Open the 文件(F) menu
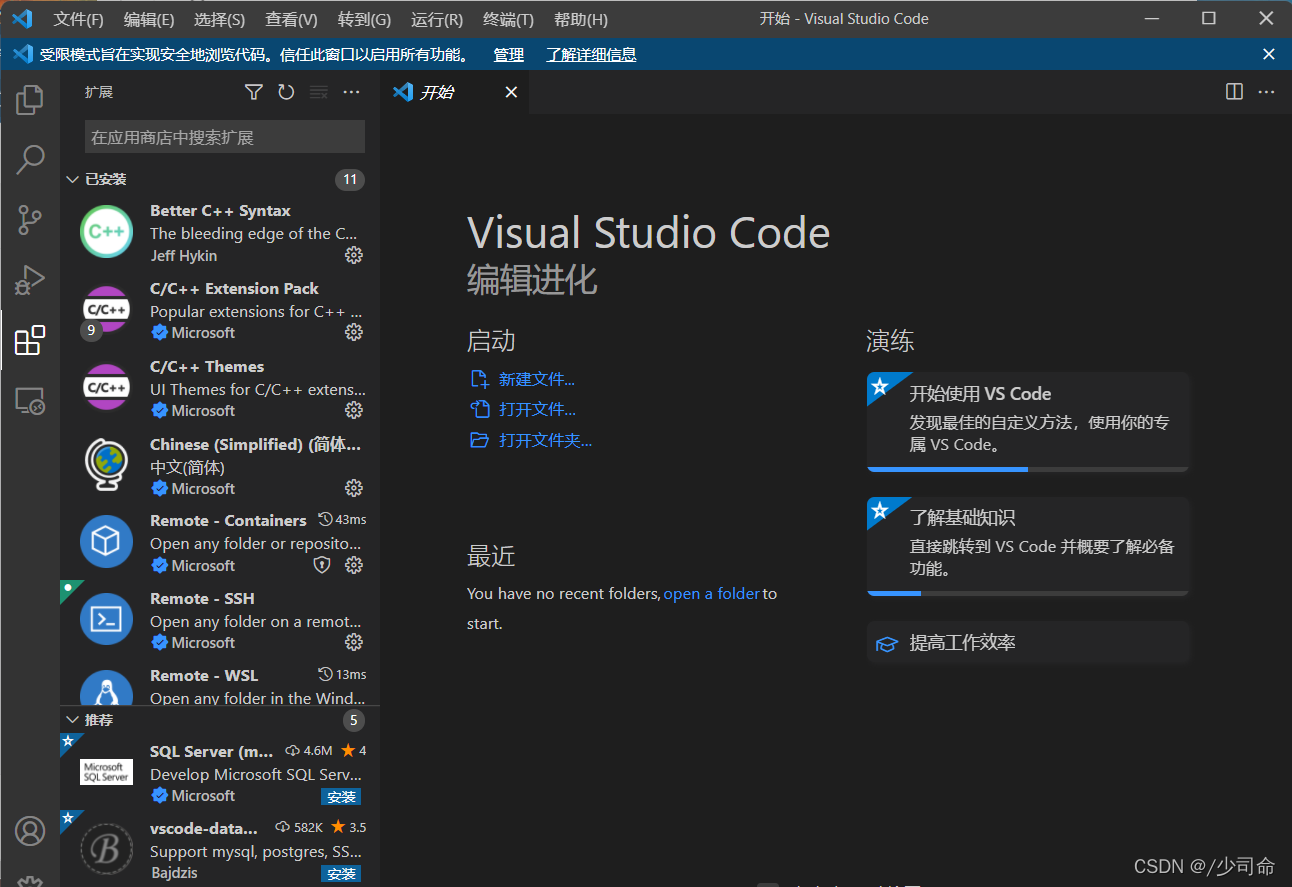 (x=78, y=19)
